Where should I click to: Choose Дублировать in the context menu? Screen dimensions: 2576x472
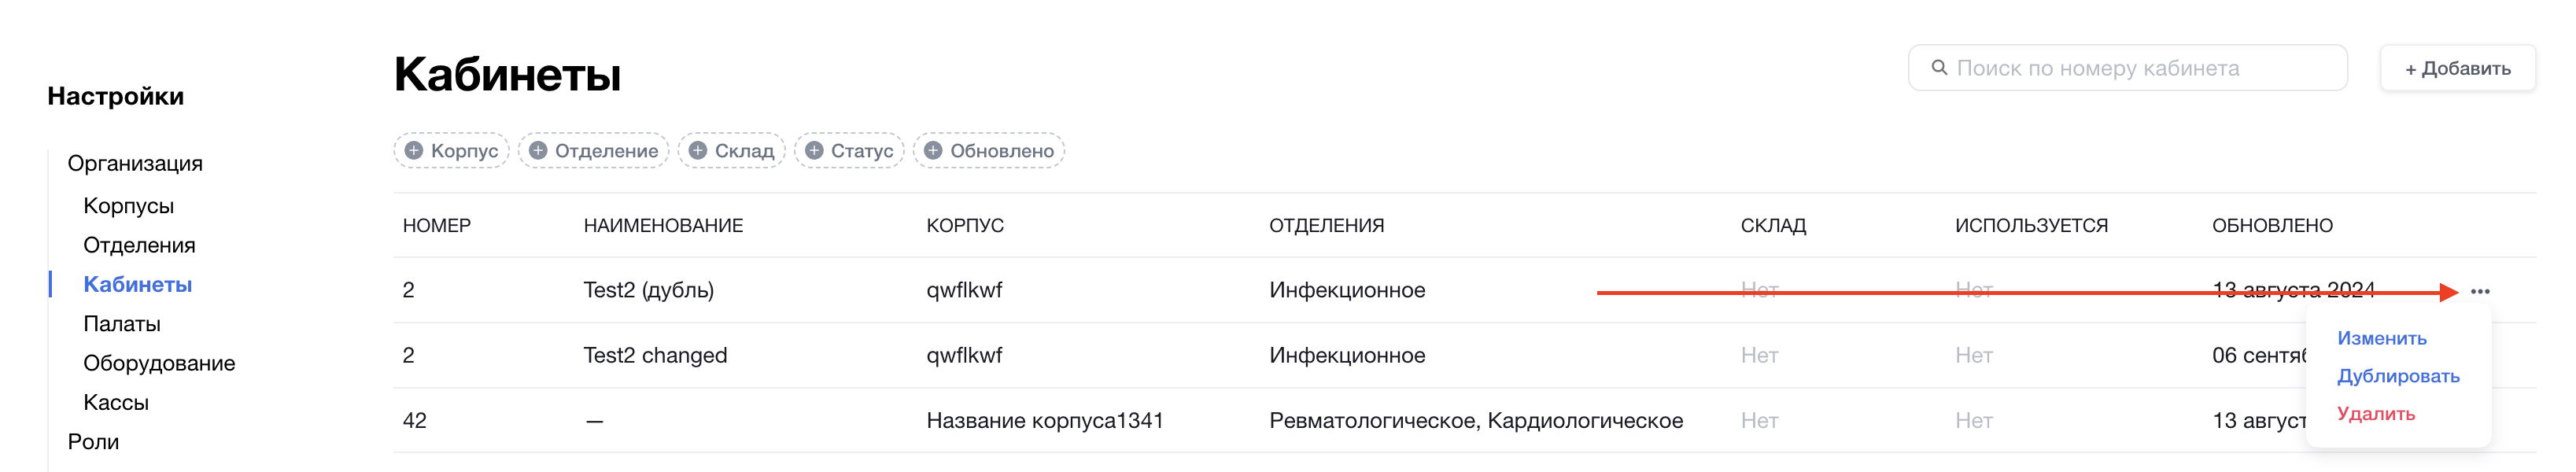point(2397,376)
